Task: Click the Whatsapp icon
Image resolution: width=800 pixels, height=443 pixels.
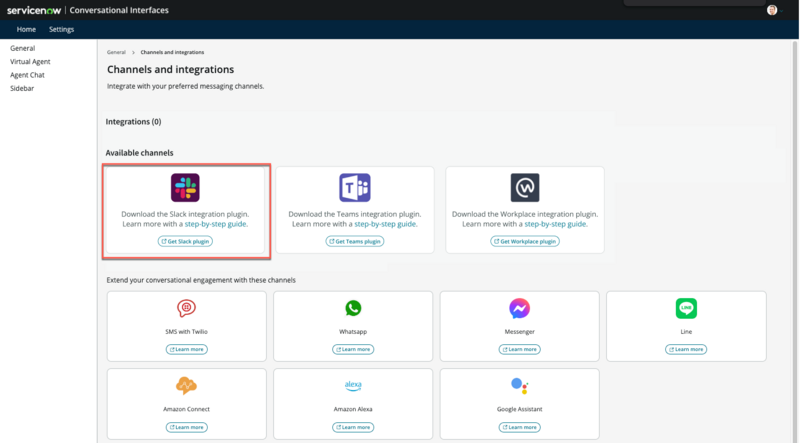Action: pyautogui.click(x=353, y=308)
